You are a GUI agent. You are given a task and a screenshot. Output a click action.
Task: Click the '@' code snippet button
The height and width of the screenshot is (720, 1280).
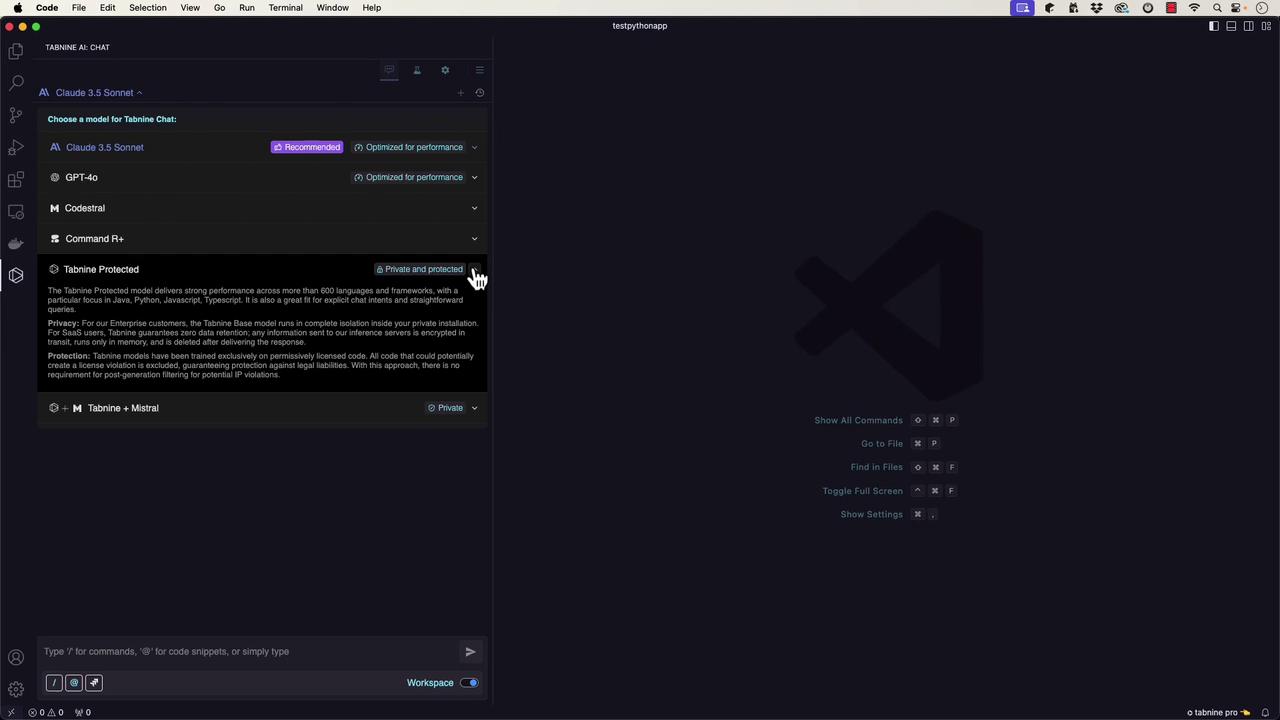point(74,683)
